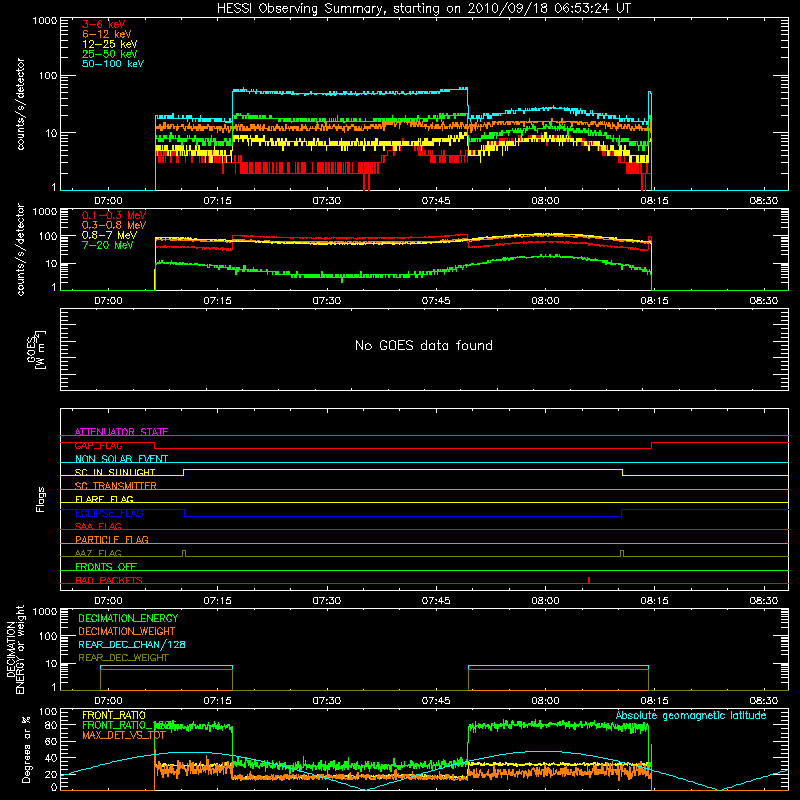The image size is (800, 800).
Task: Click the REAR_DEC_WEIGHT legend label
Action: [123, 658]
